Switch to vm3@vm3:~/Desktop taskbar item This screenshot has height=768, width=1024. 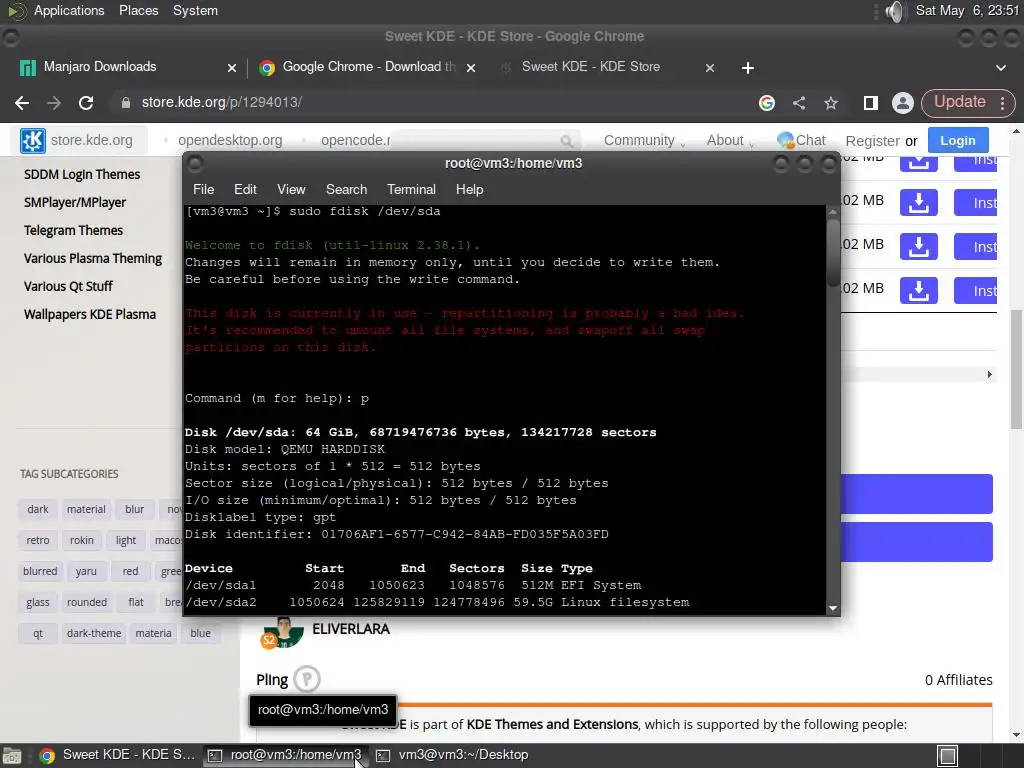pos(453,755)
